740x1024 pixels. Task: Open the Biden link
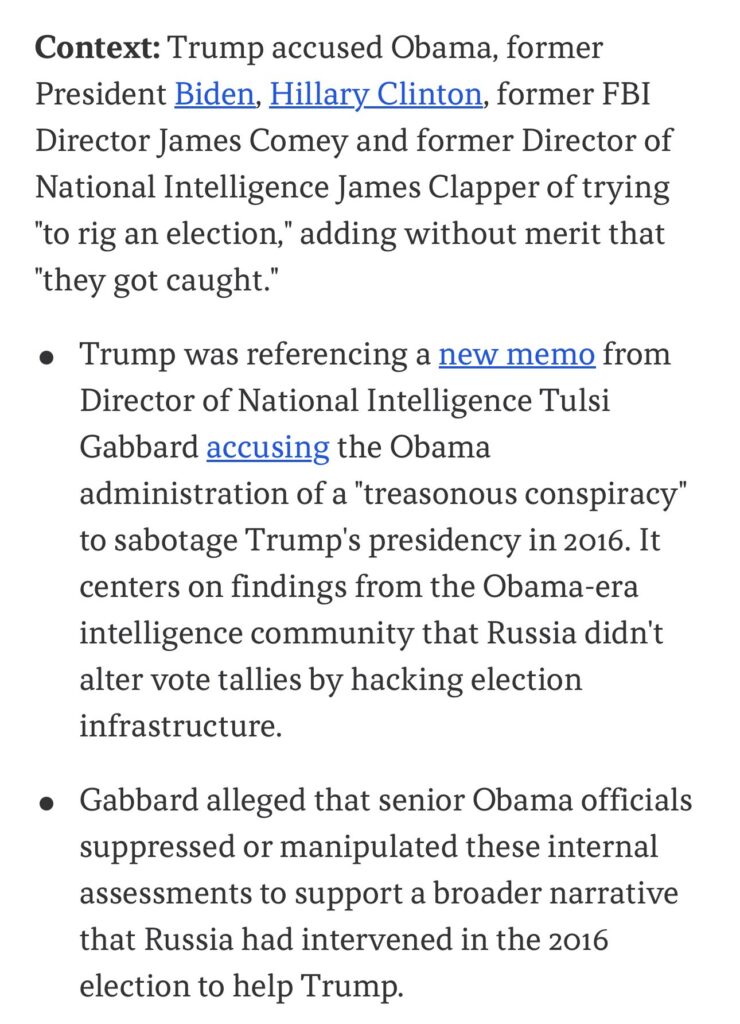click(x=214, y=94)
